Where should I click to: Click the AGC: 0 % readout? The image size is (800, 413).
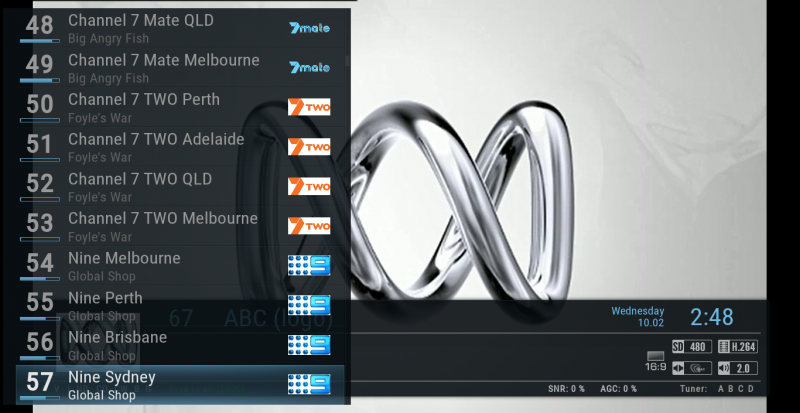(x=618, y=389)
